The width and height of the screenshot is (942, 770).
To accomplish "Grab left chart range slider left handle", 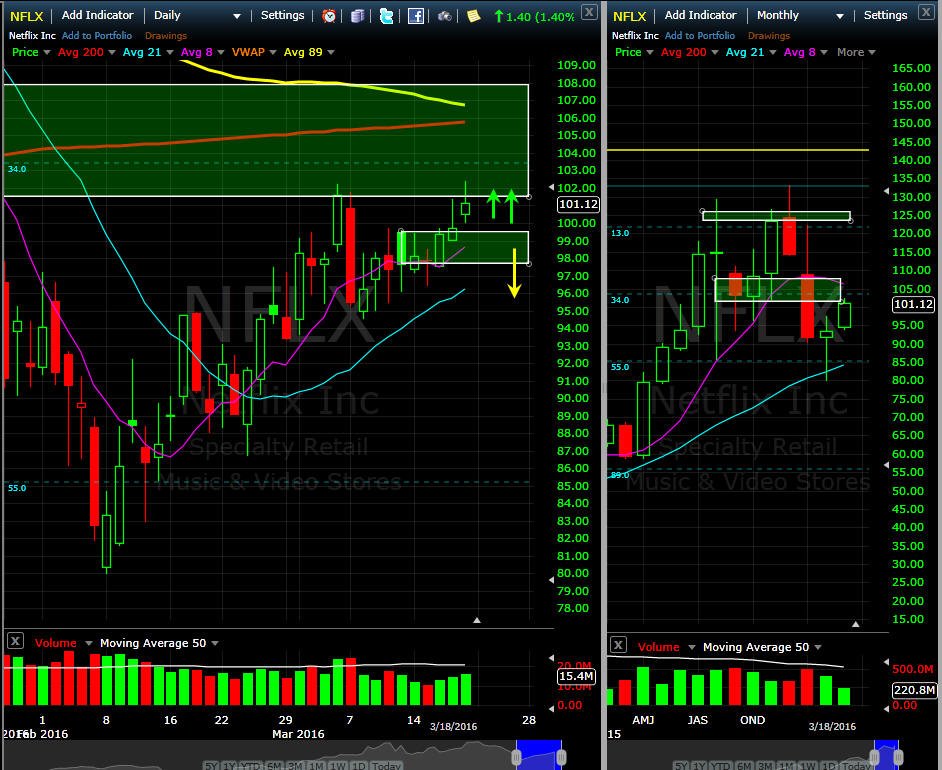I will pos(516,757).
